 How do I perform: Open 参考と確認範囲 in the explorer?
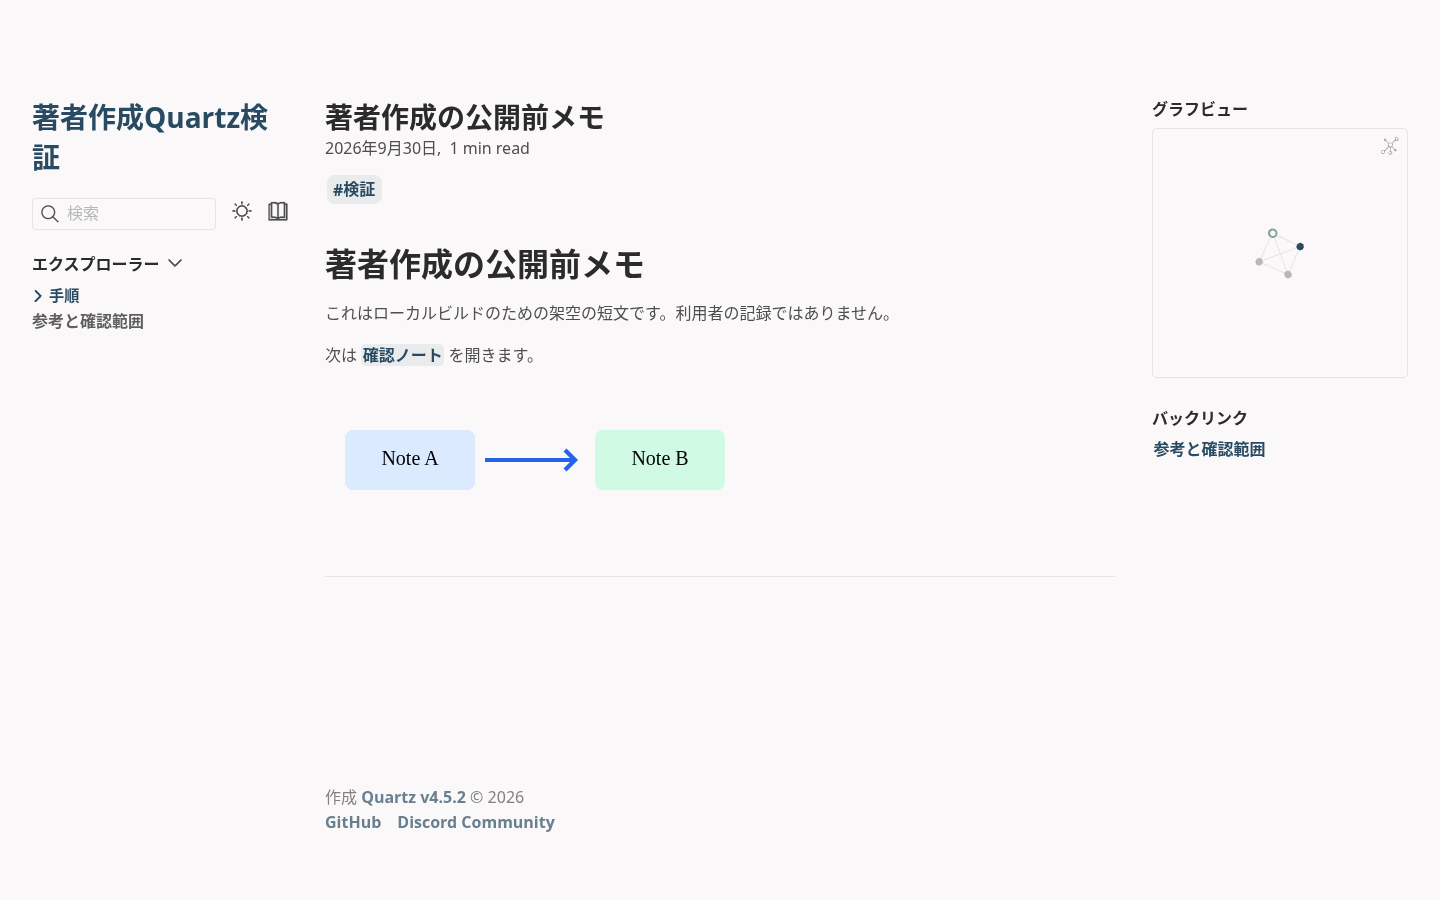(88, 321)
